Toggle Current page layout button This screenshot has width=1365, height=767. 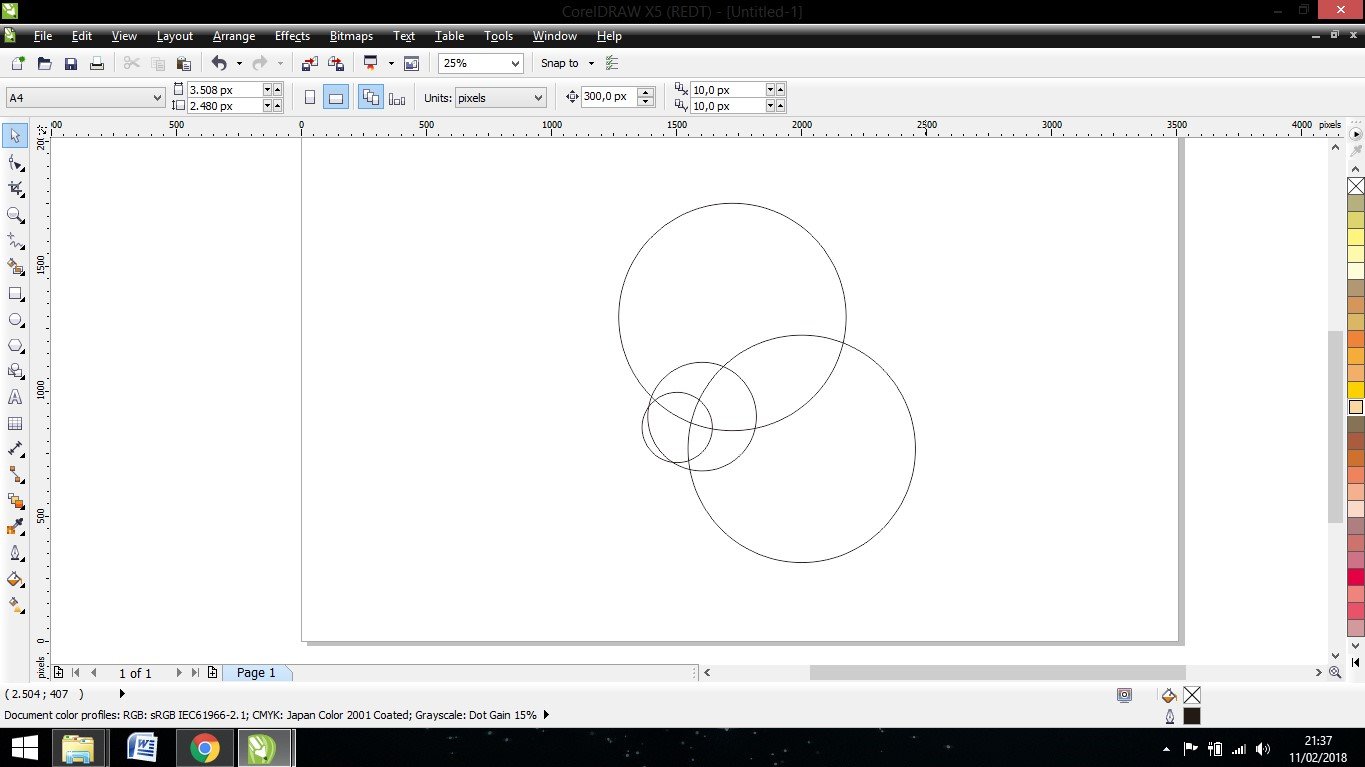[x=397, y=97]
